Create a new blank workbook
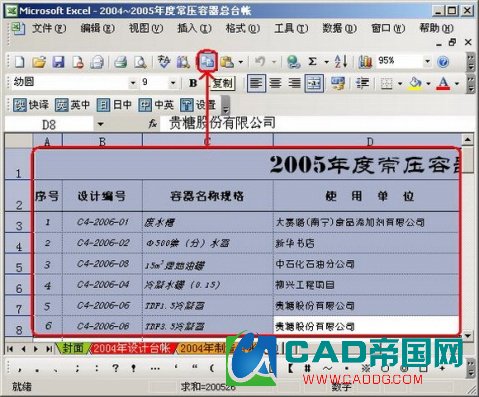This screenshot has height=397, width=479. (x=20, y=62)
